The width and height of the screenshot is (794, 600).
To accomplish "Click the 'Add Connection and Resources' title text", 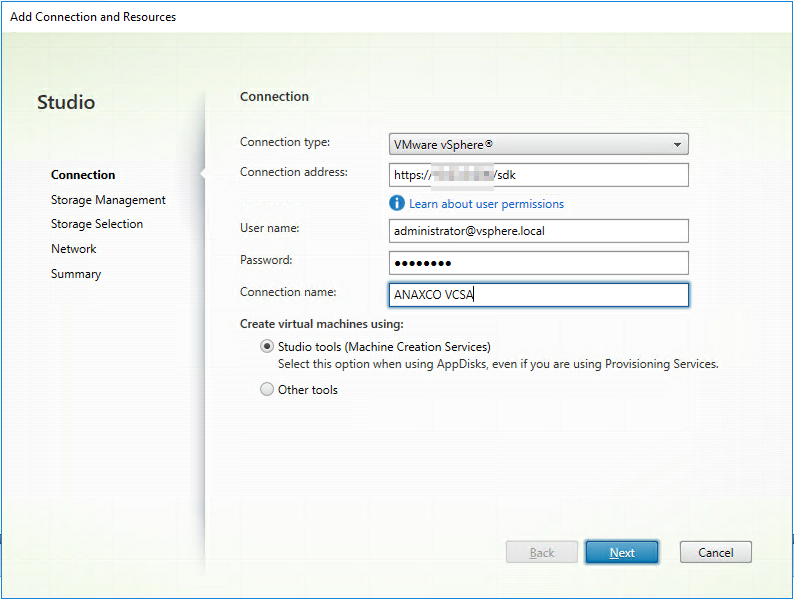I will point(93,17).
